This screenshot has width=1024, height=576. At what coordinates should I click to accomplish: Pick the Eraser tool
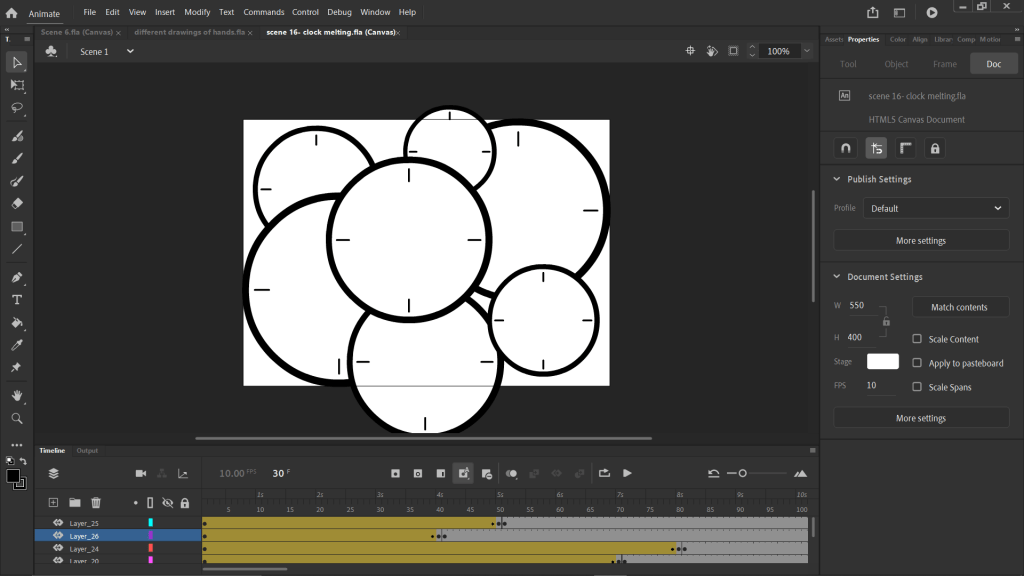point(17,203)
